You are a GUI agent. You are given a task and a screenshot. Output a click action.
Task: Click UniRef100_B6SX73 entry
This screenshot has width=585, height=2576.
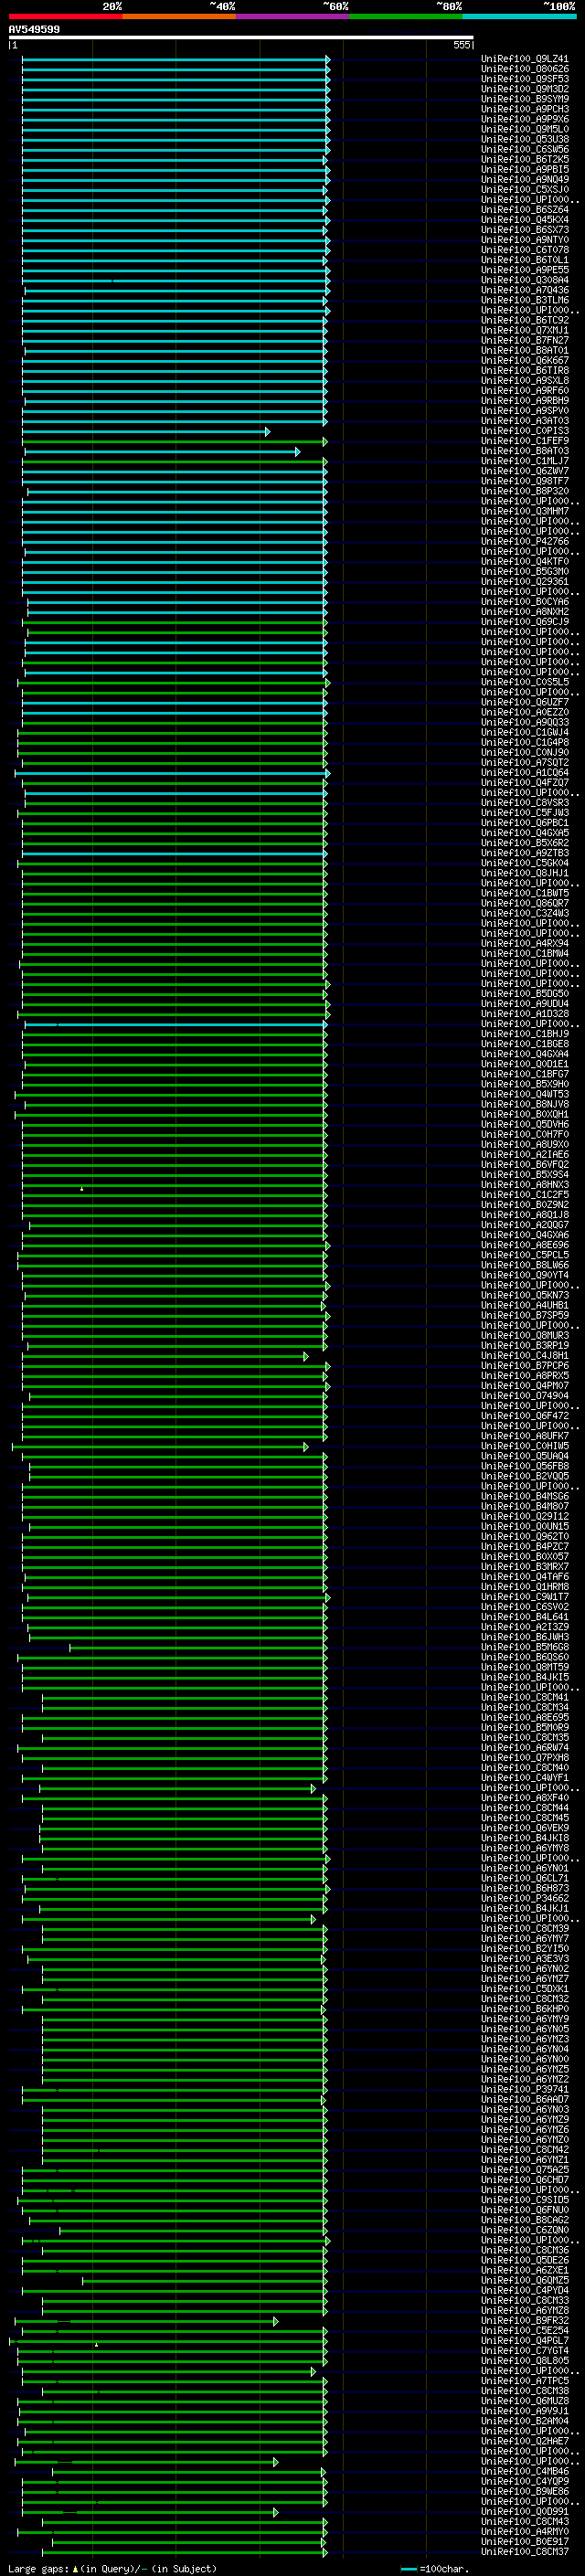525,230
